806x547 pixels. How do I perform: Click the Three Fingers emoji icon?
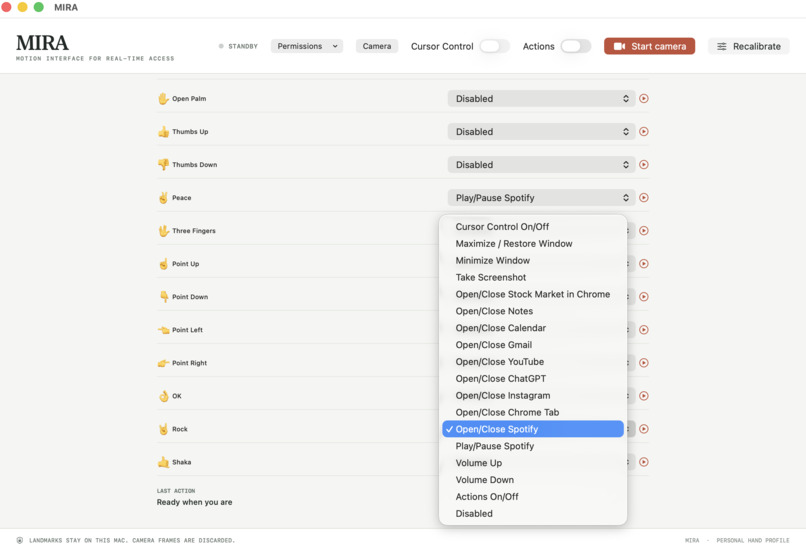(163, 231)
